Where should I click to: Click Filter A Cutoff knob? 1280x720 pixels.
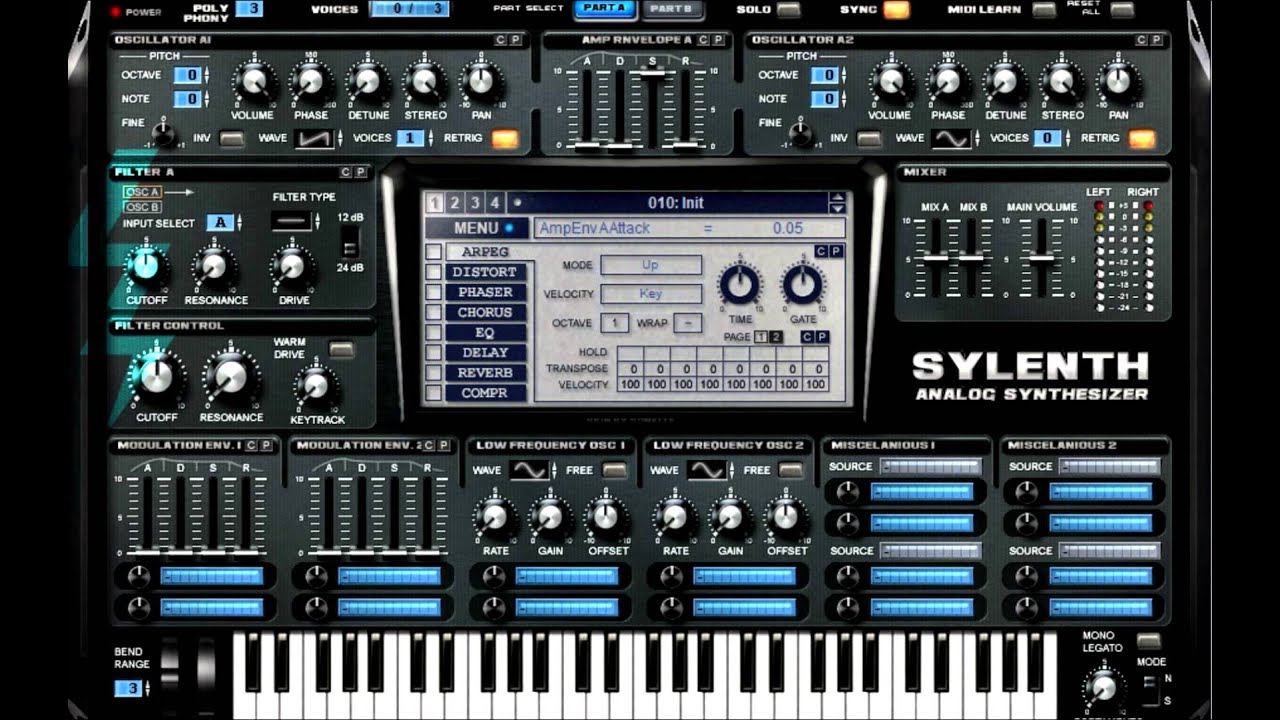tap(146, 266)
